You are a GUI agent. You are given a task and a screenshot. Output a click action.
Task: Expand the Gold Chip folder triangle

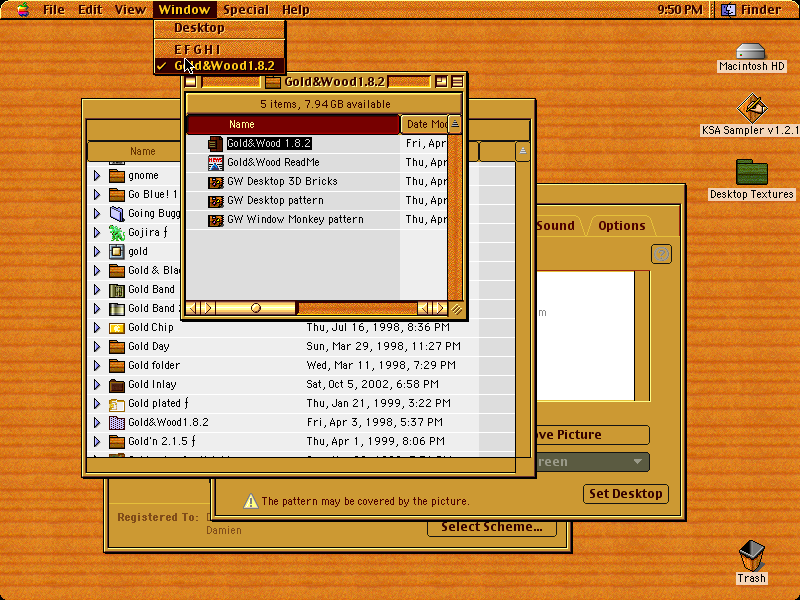(97, 328)
